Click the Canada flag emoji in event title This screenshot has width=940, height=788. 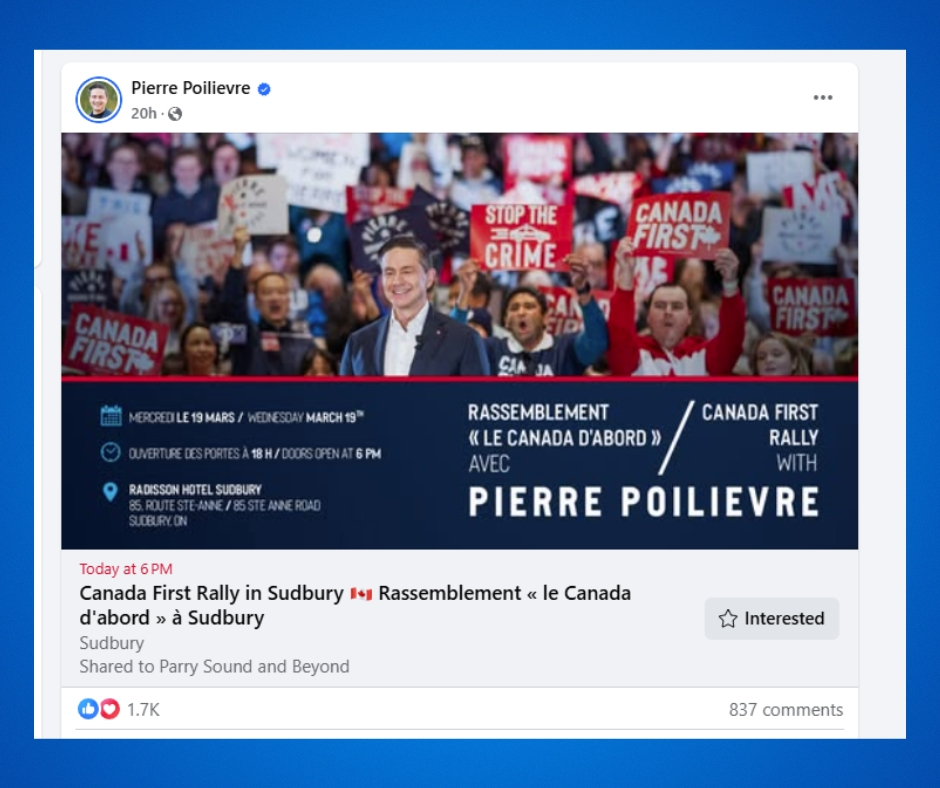(x=361, y=594)
